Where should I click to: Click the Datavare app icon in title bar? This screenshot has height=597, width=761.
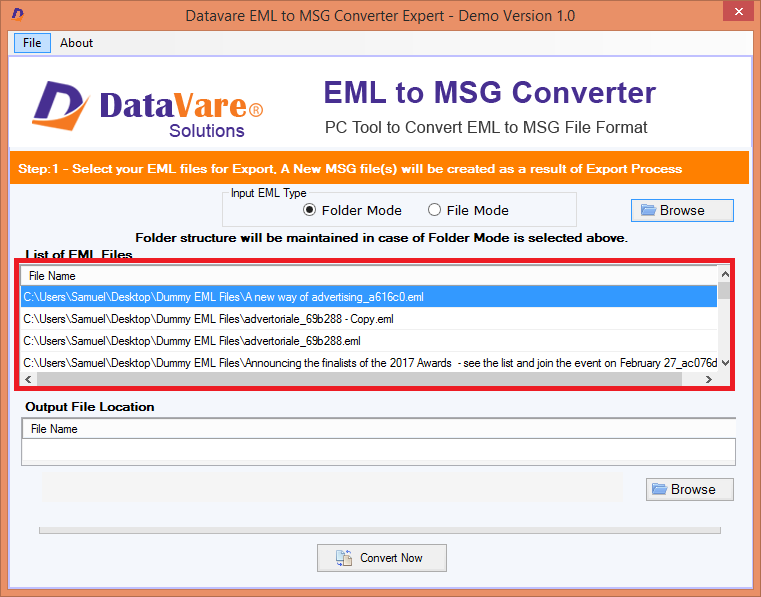point(18,14)
